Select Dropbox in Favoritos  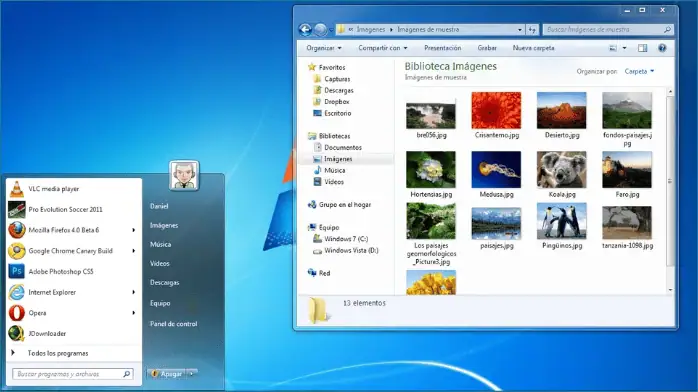pyautogui.click(x=332, y=102)
